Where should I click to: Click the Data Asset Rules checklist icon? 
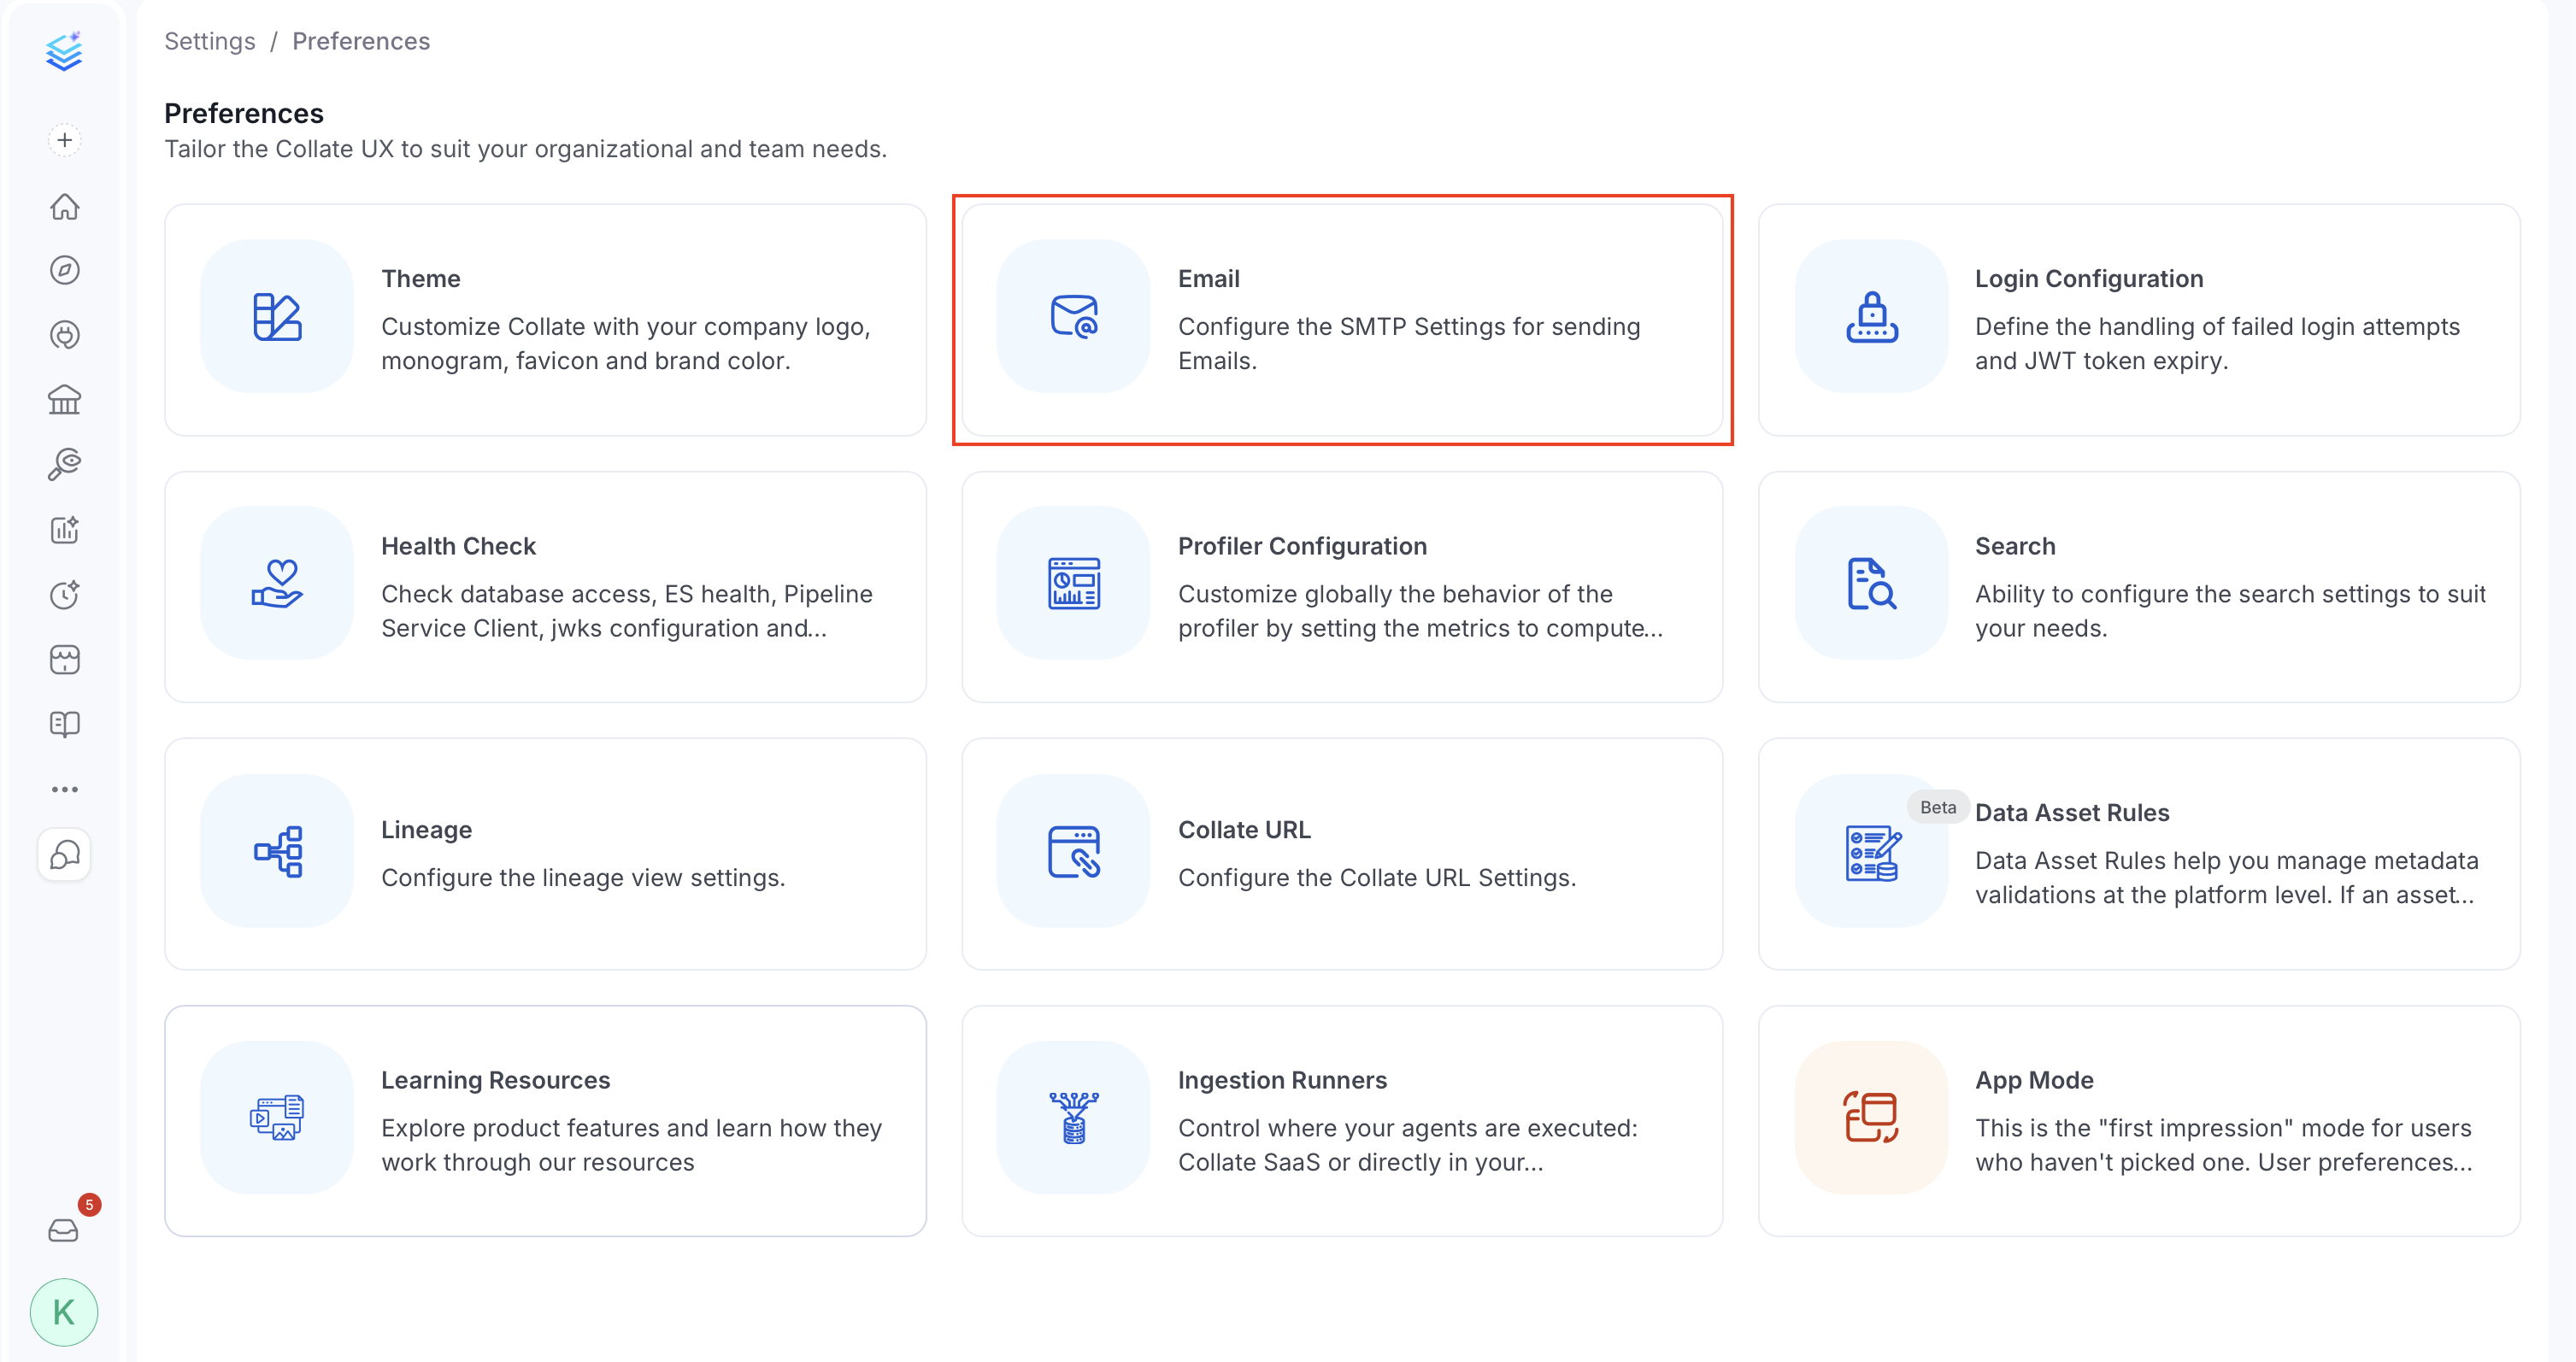tap(1872, 851)
